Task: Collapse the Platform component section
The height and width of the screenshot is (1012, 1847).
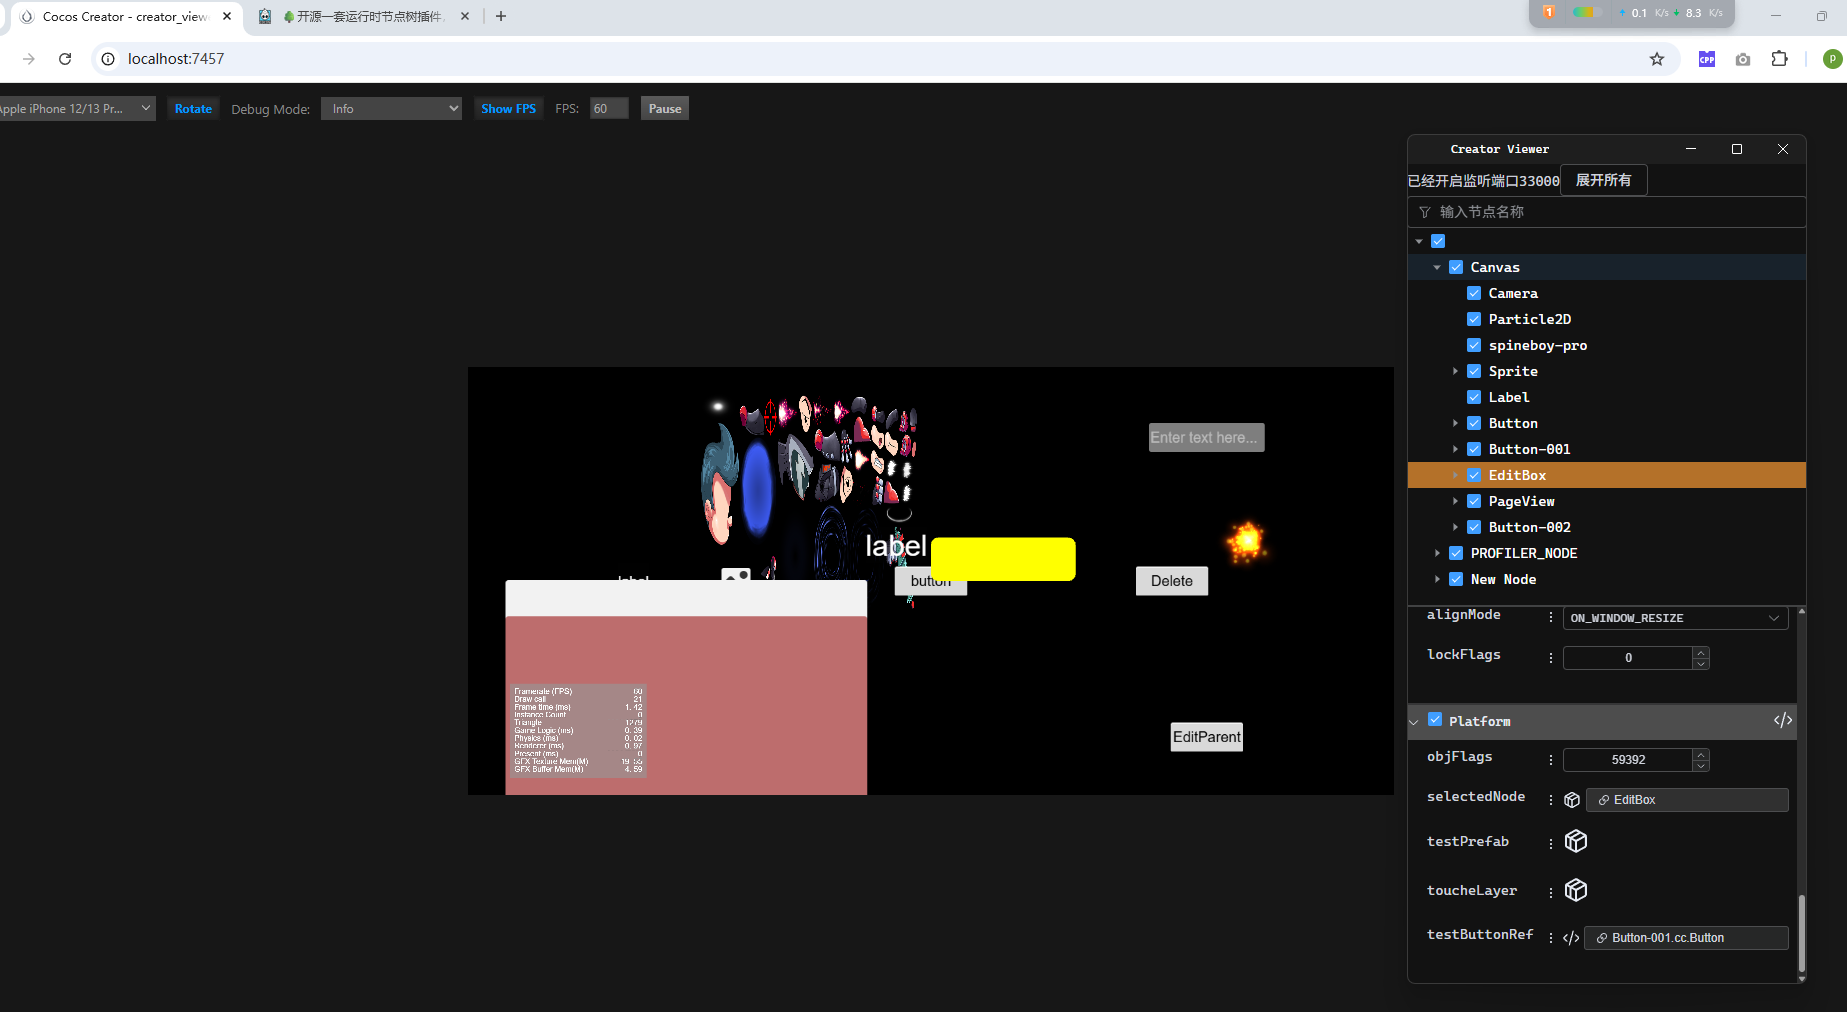Action: 1414,722
